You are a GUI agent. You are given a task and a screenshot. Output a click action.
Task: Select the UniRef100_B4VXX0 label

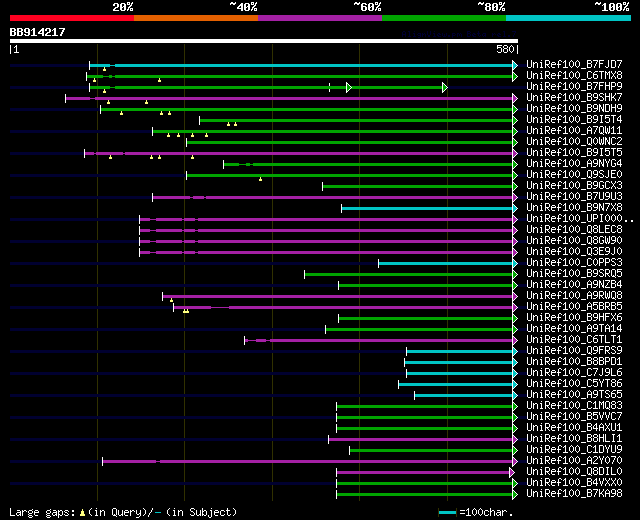point(574,483)
